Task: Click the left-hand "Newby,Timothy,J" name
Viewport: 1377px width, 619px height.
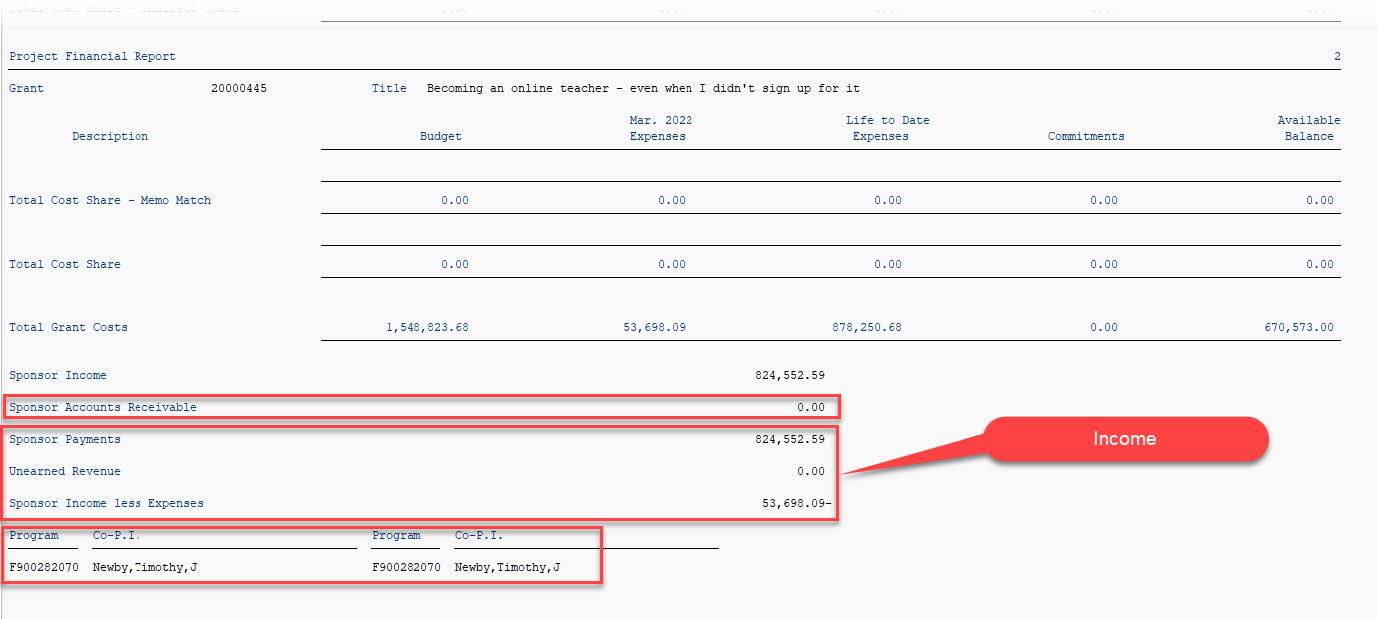Action: tap(145, 567)
